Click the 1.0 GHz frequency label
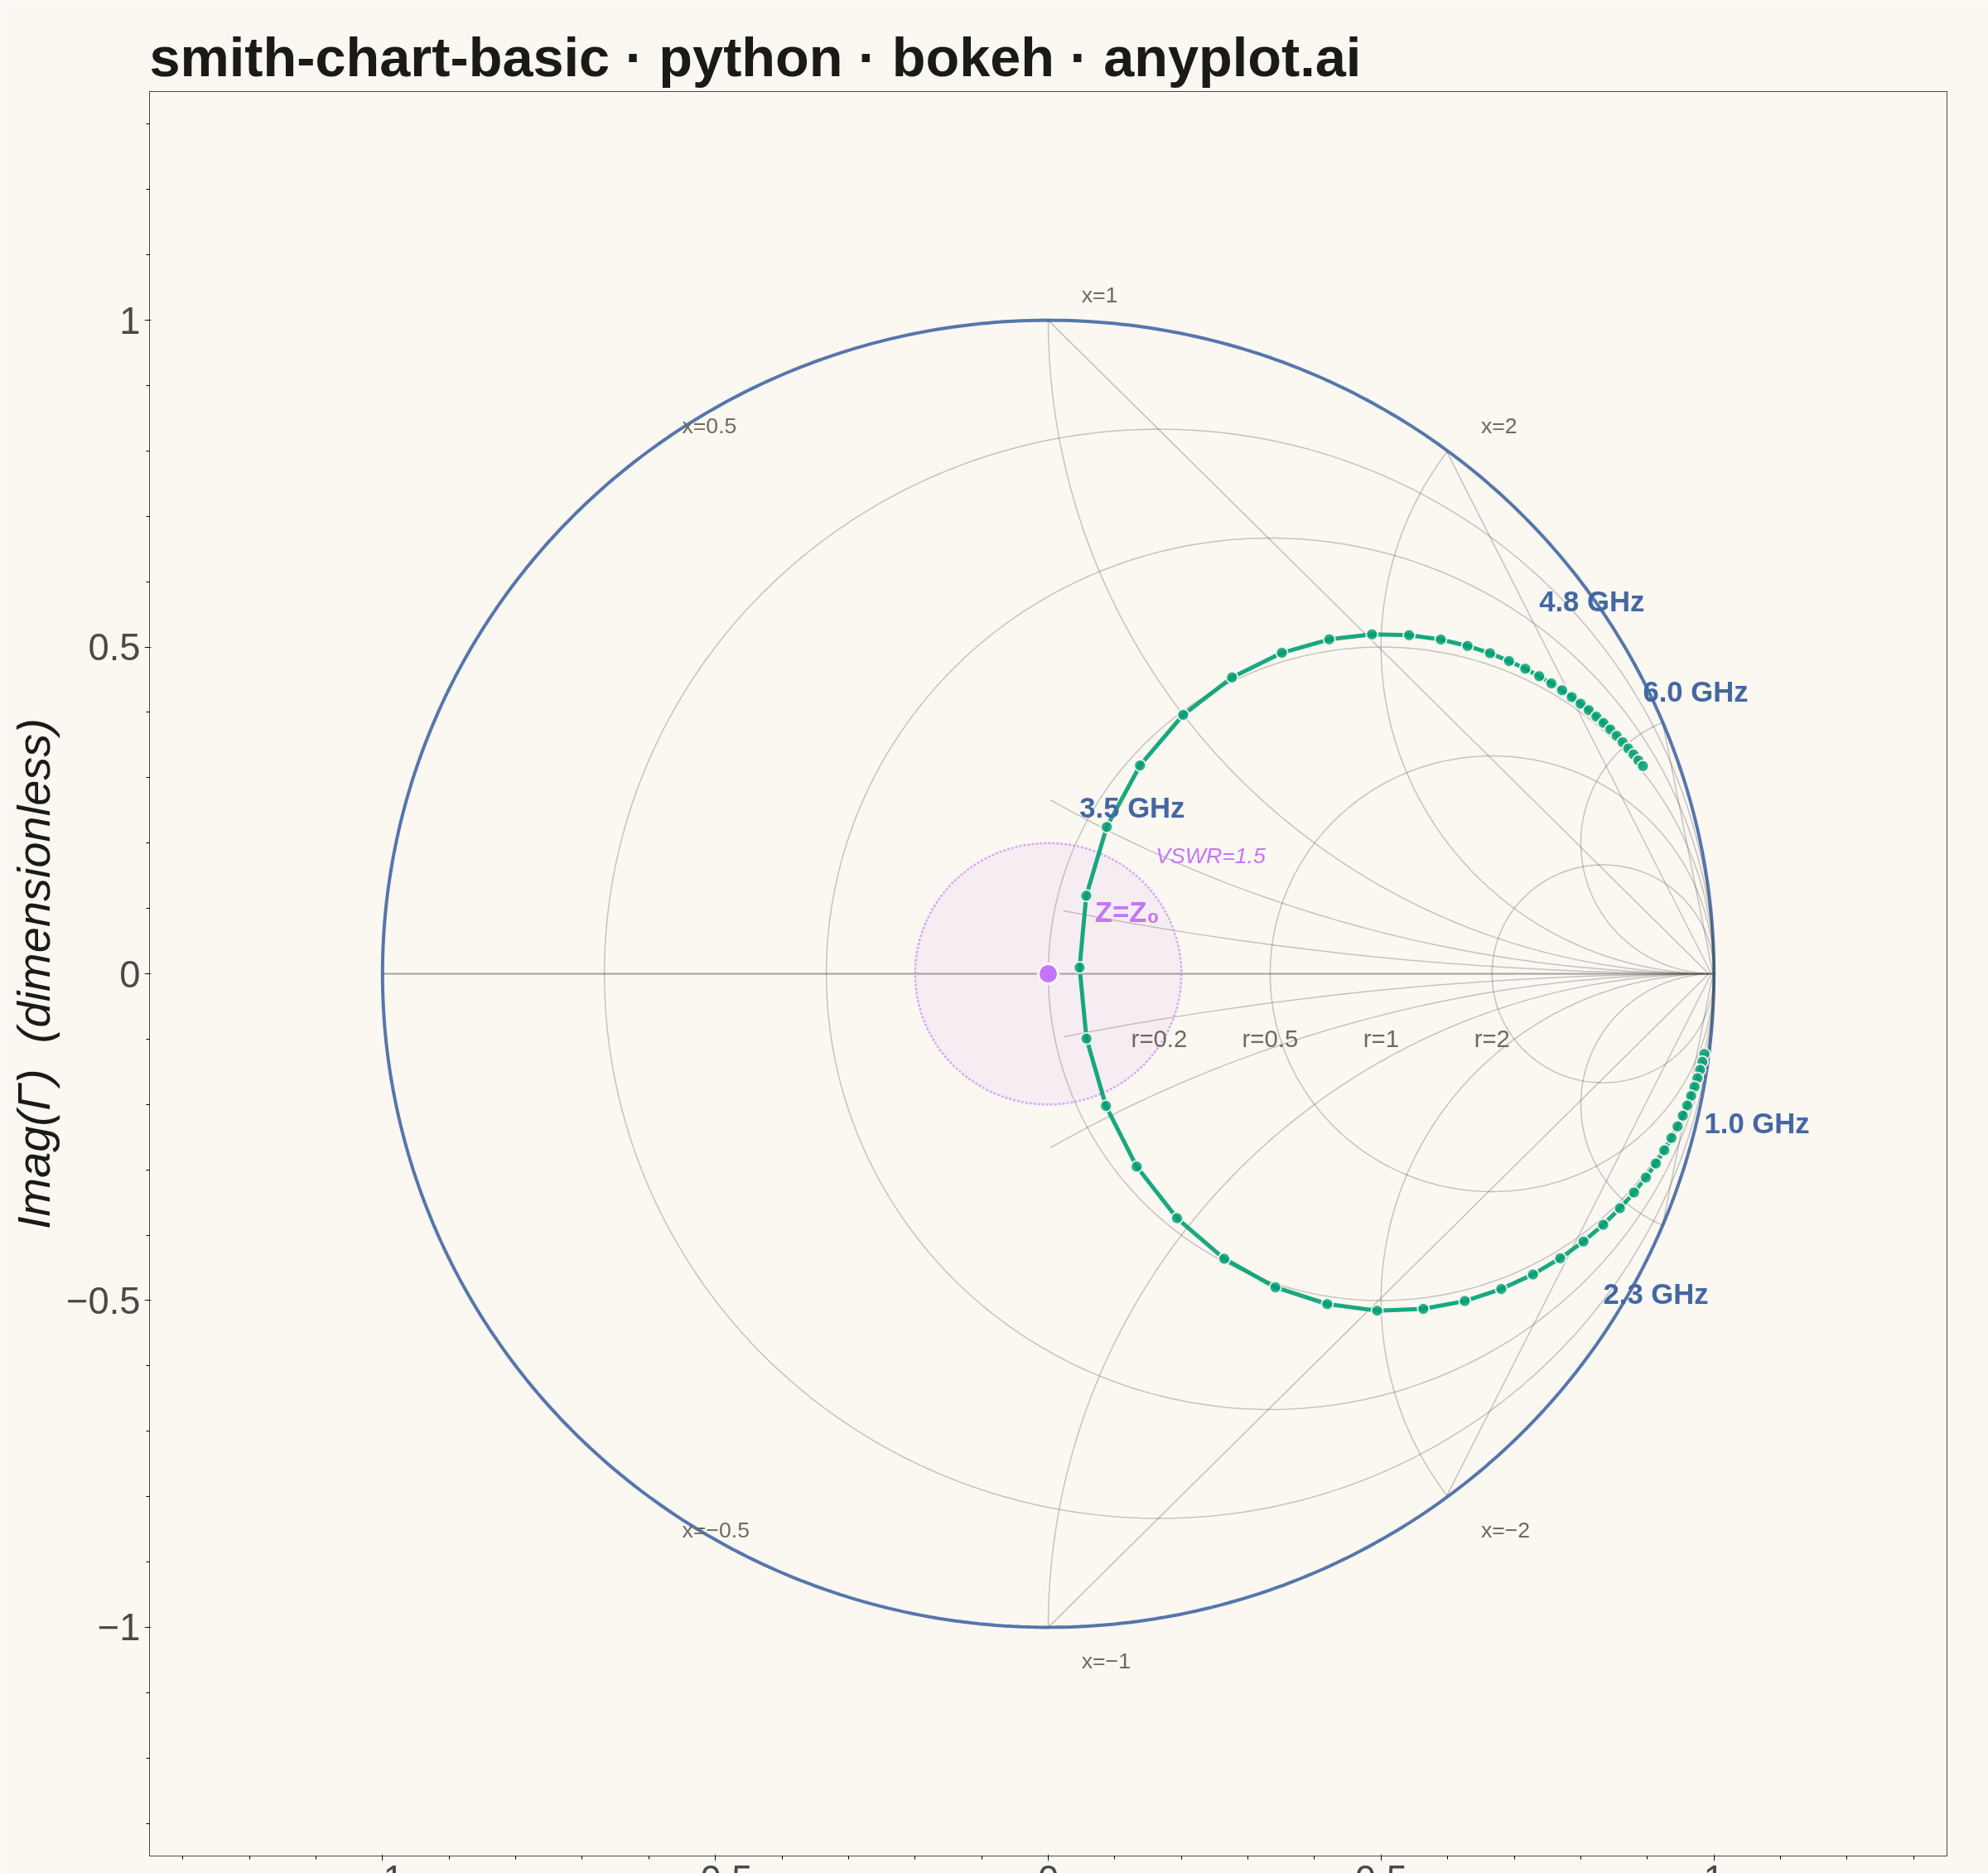The height and width of the screenshot is (1873, 1988). tap(1756, 1123)
